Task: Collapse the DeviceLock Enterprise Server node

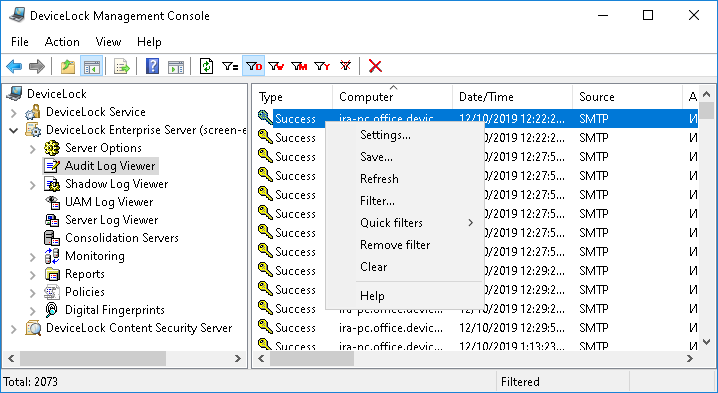Action: point(14,131)
